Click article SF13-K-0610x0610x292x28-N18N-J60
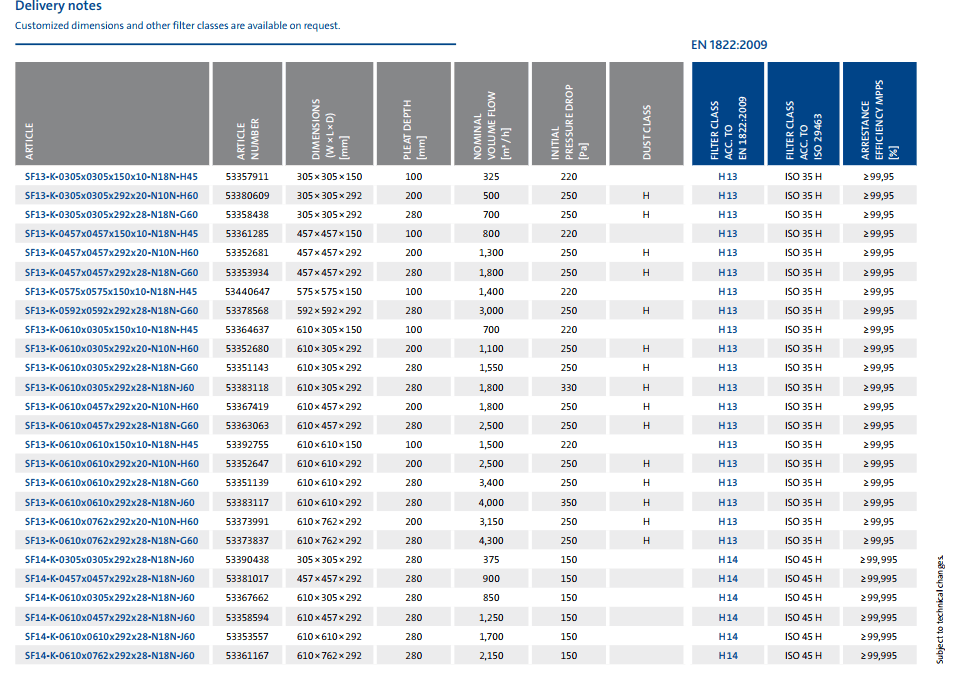Image resolution: width=955 pixels, height=688 pixels. point(110,502)
